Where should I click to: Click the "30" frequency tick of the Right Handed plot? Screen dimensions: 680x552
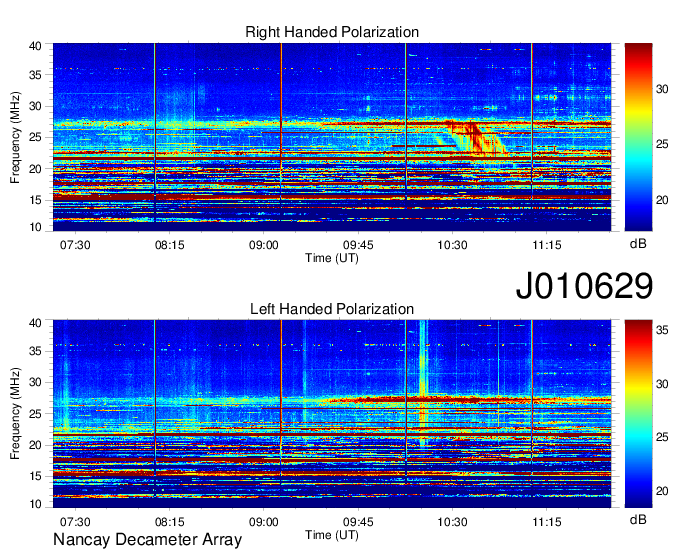point(36,106)
